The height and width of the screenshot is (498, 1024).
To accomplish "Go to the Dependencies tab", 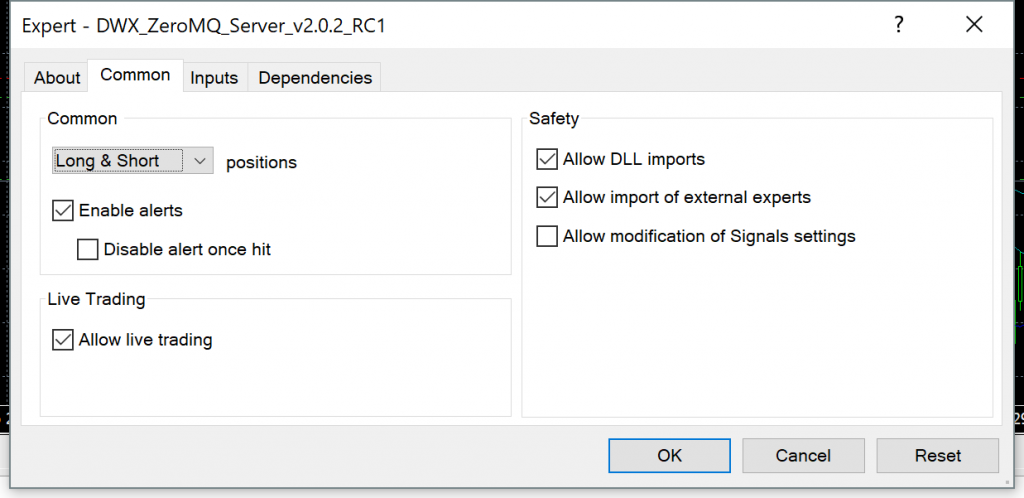I will point(315,78).
